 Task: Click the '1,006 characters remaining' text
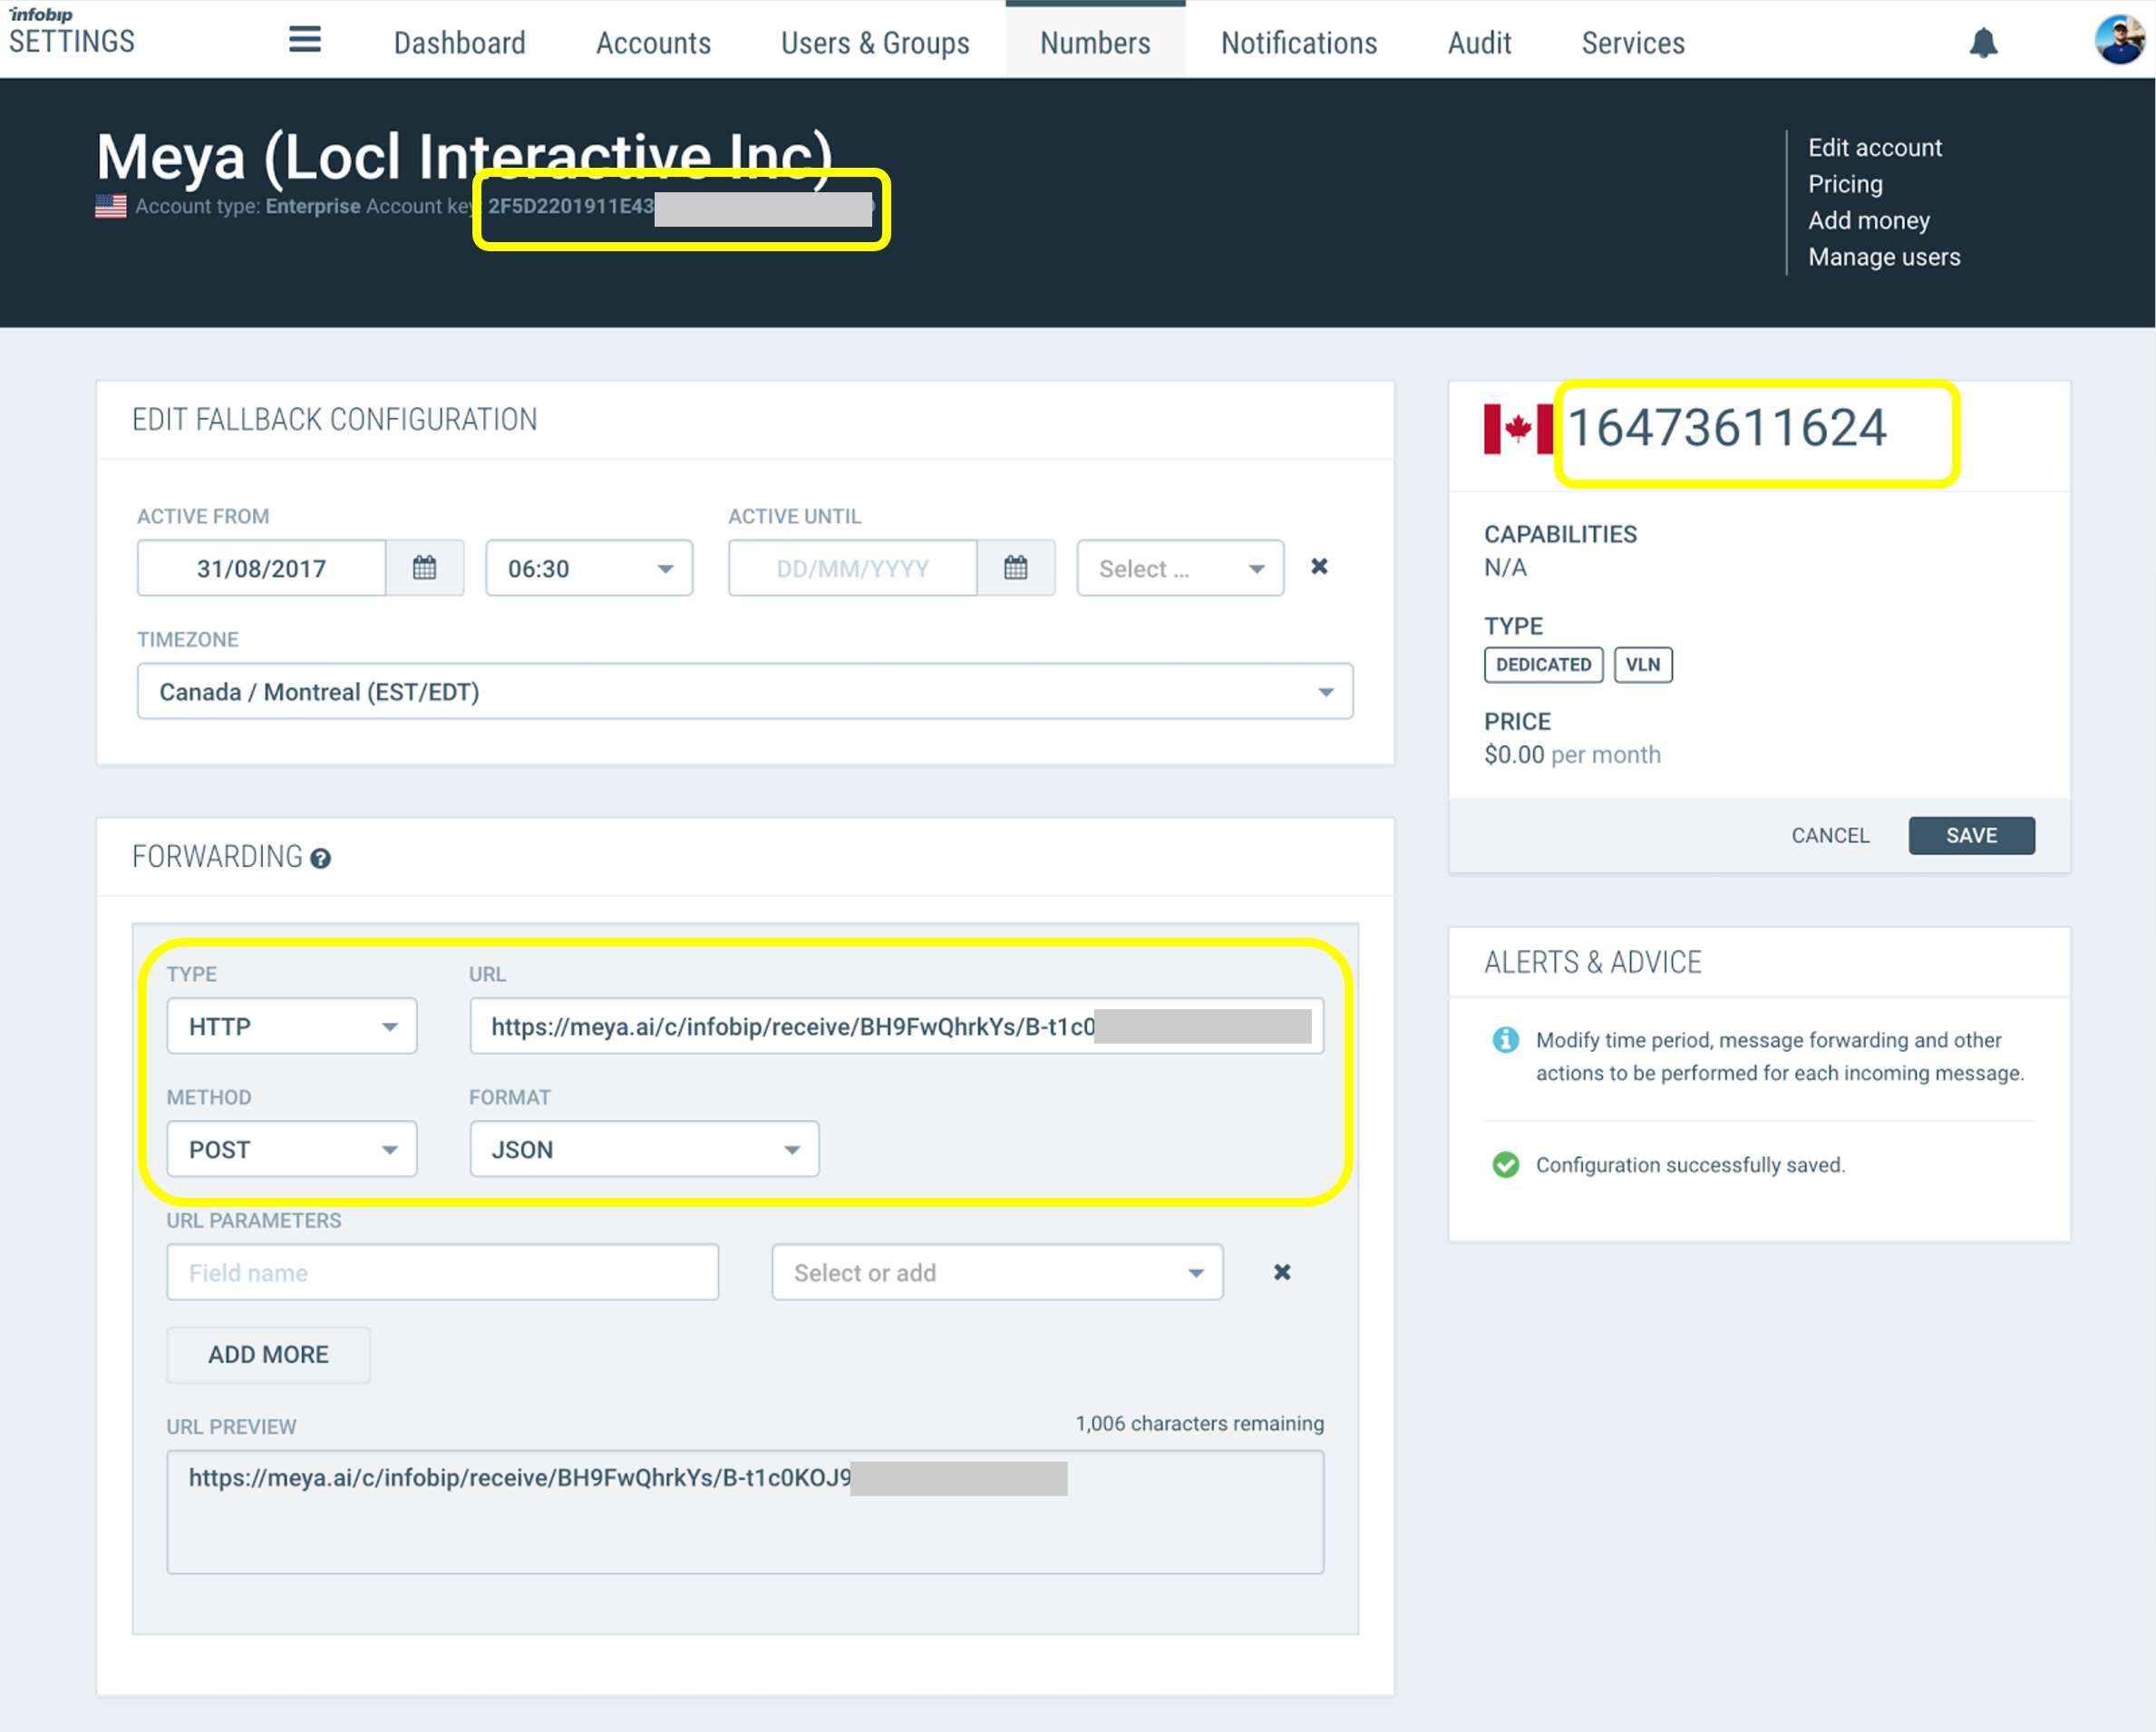(1199, 1423)
